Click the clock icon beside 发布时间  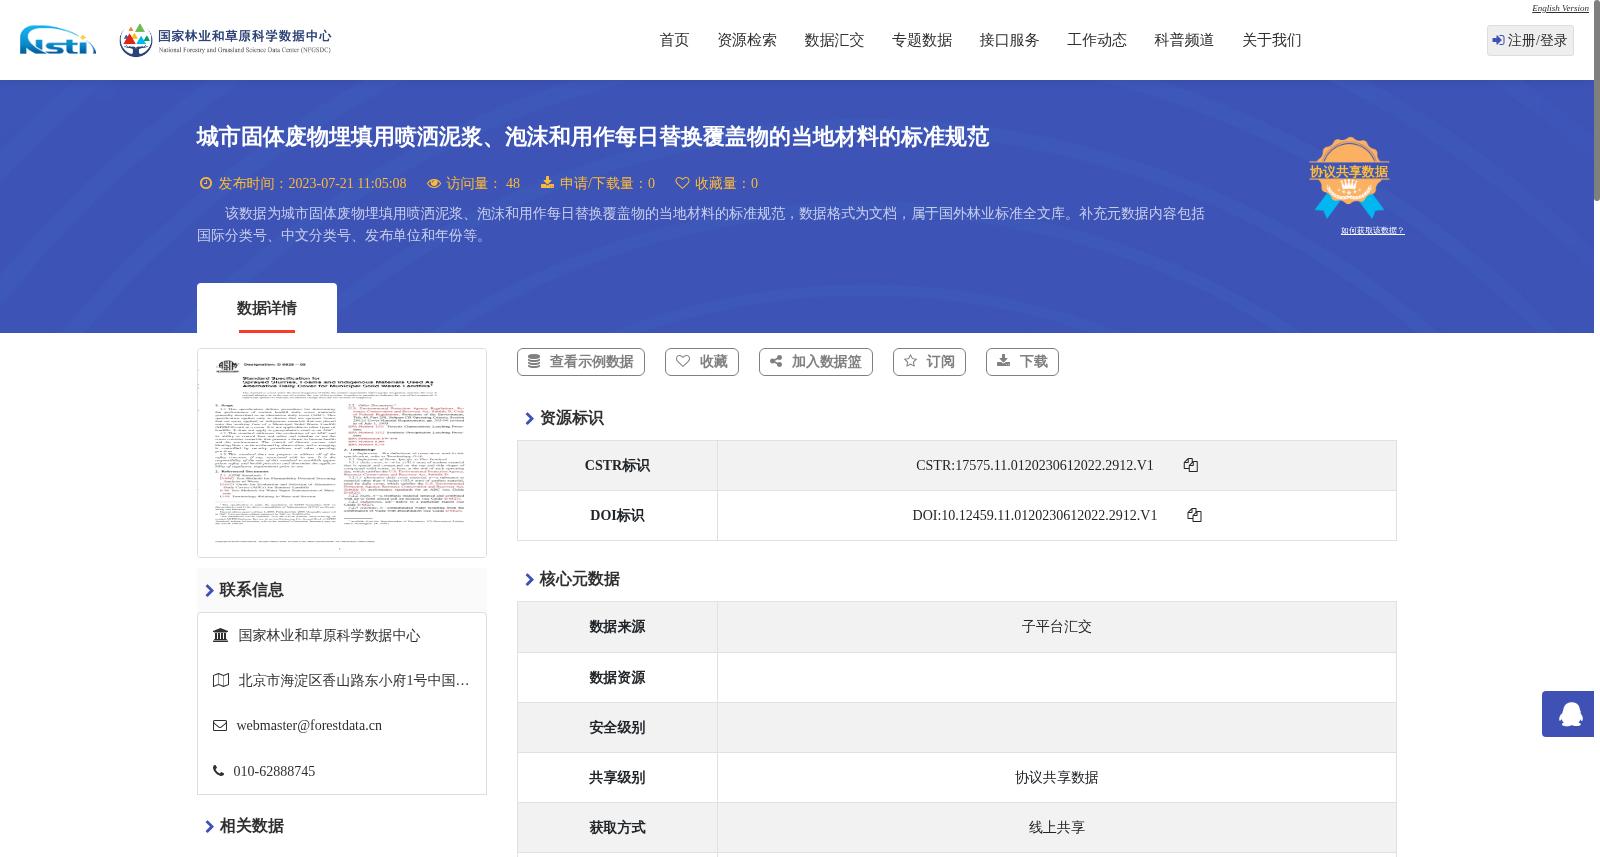pos(206,183)
